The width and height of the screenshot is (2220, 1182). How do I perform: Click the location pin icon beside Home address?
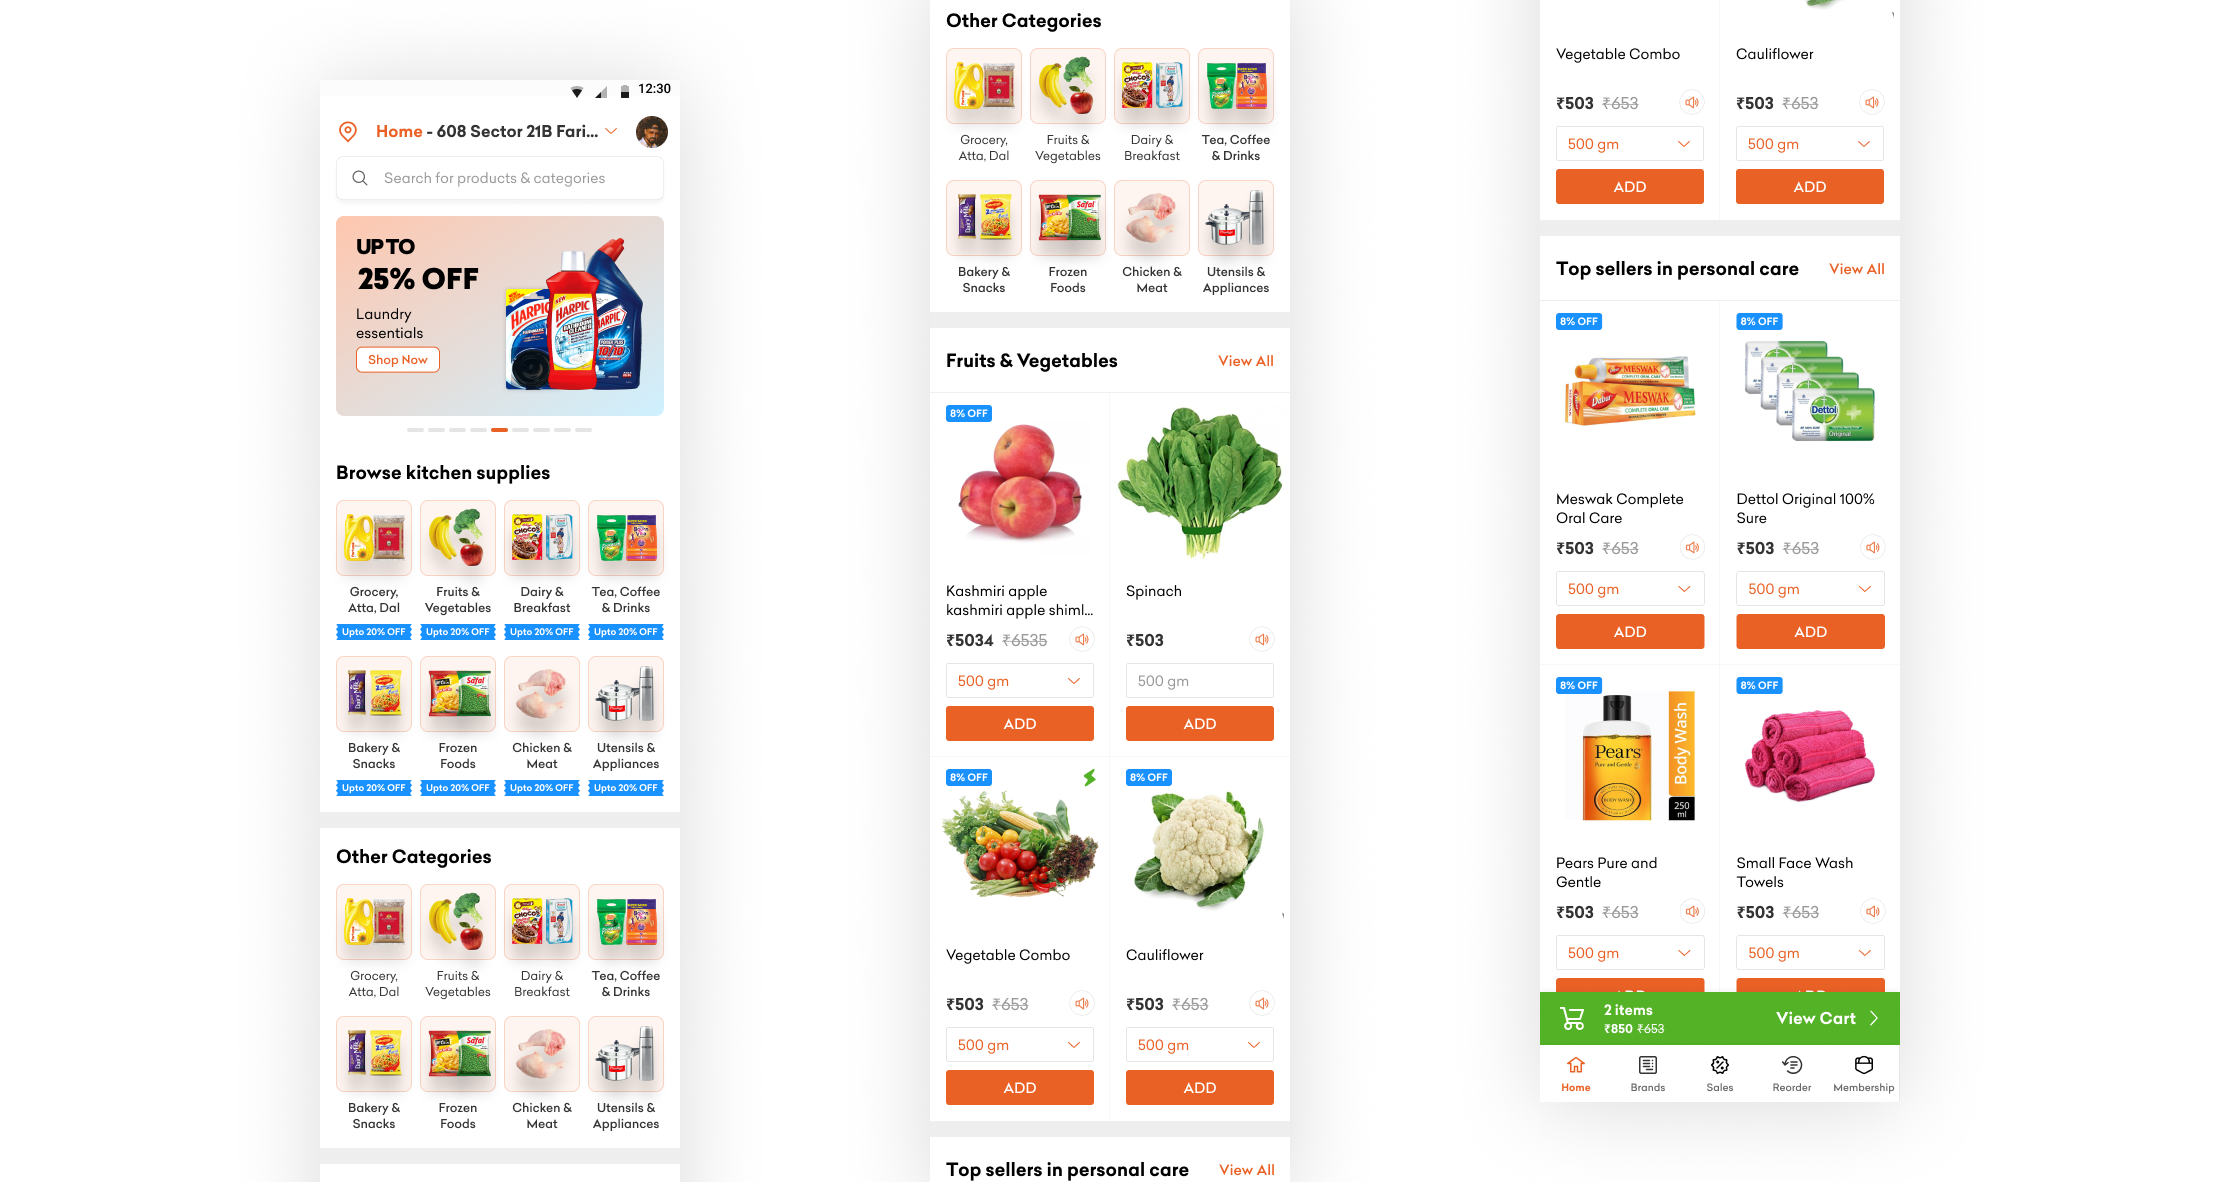point(348,131)
